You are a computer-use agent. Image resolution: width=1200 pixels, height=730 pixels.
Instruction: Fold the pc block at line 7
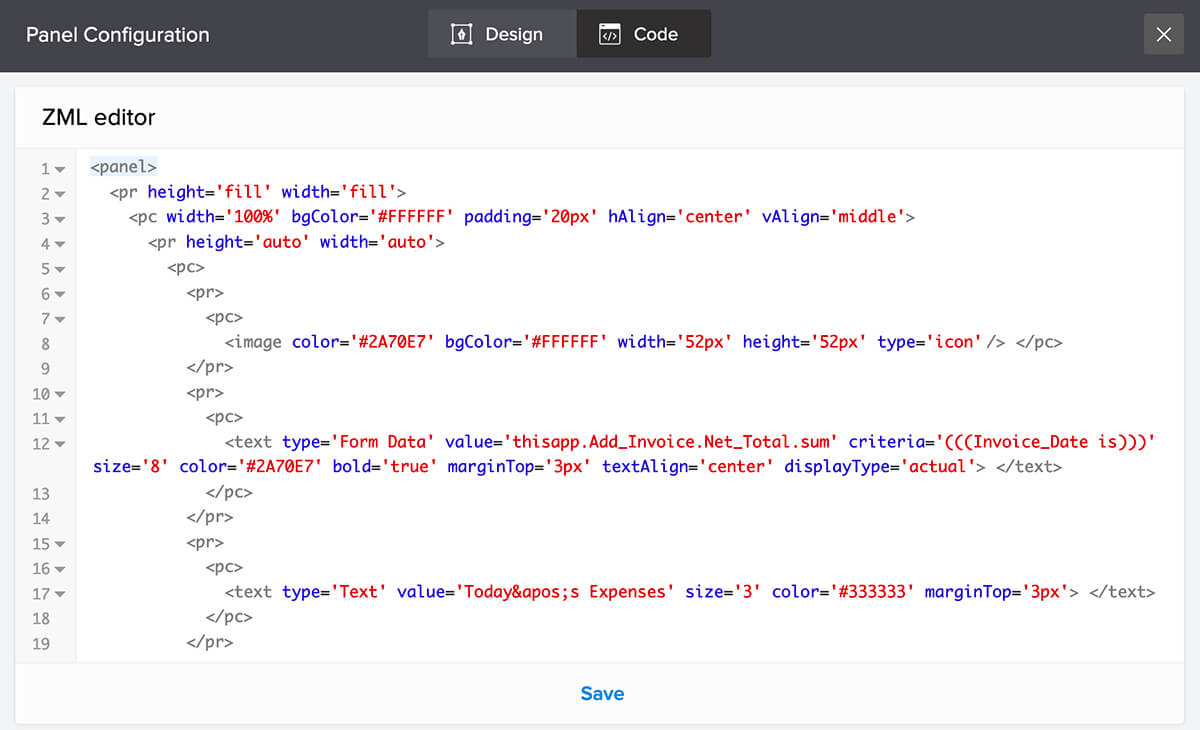(x=60, y=320)
